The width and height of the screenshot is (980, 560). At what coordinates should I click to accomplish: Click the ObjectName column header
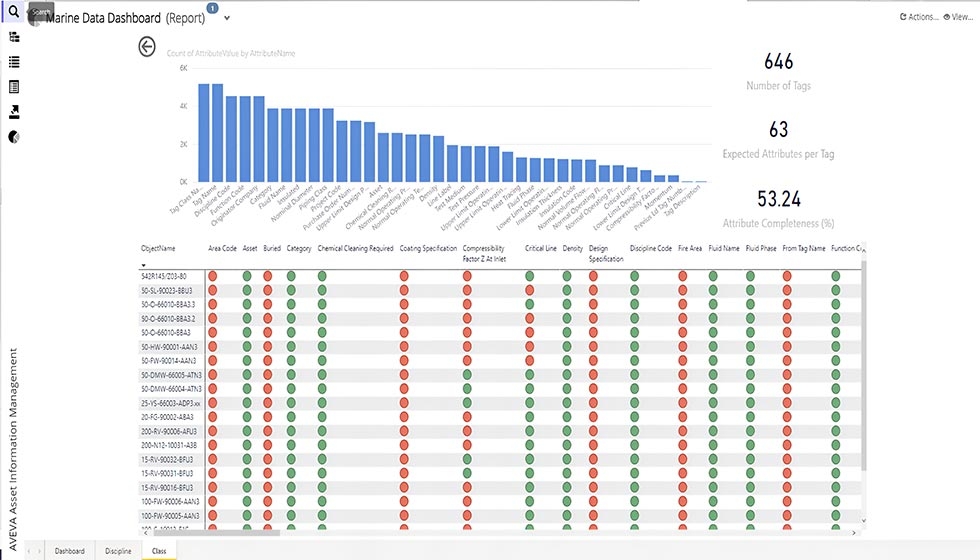pyautogui.click(x=158, y=247)
